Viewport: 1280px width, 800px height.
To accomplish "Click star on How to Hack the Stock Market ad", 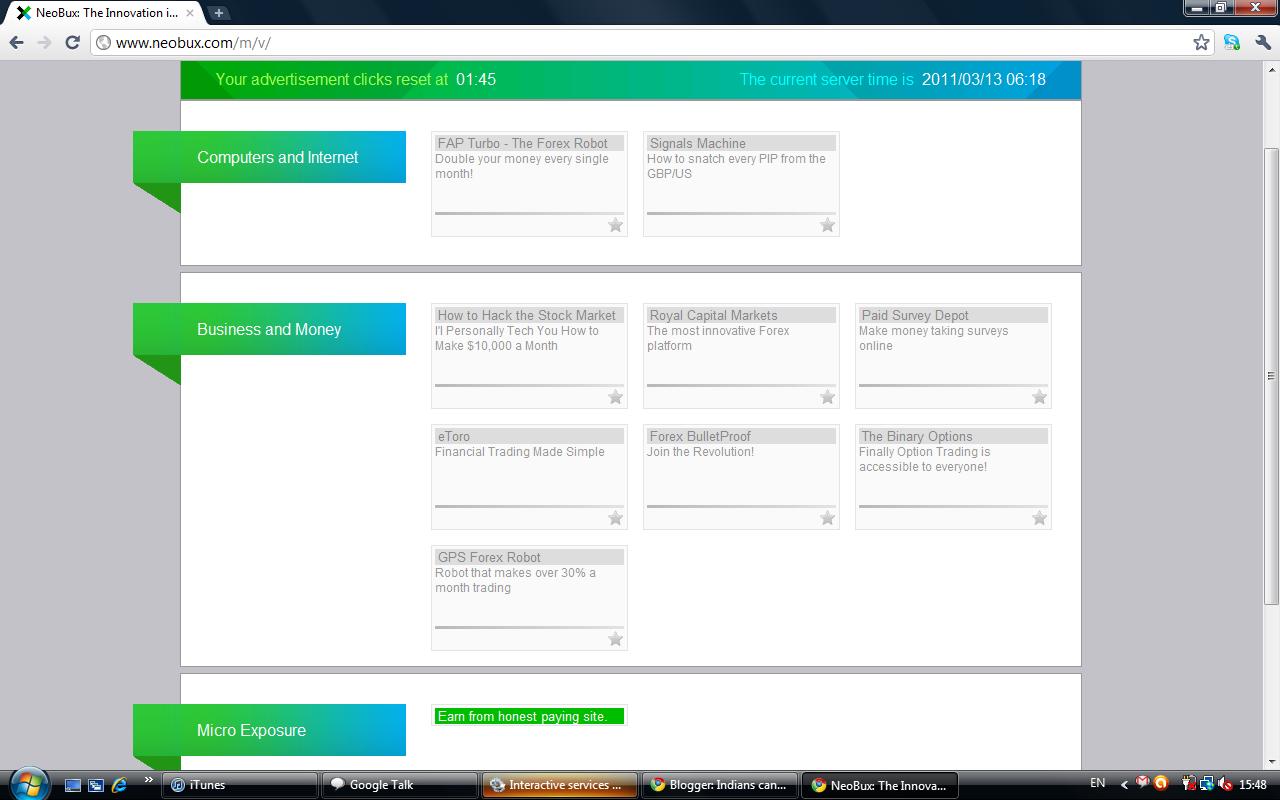I will (x=615, y=397).
